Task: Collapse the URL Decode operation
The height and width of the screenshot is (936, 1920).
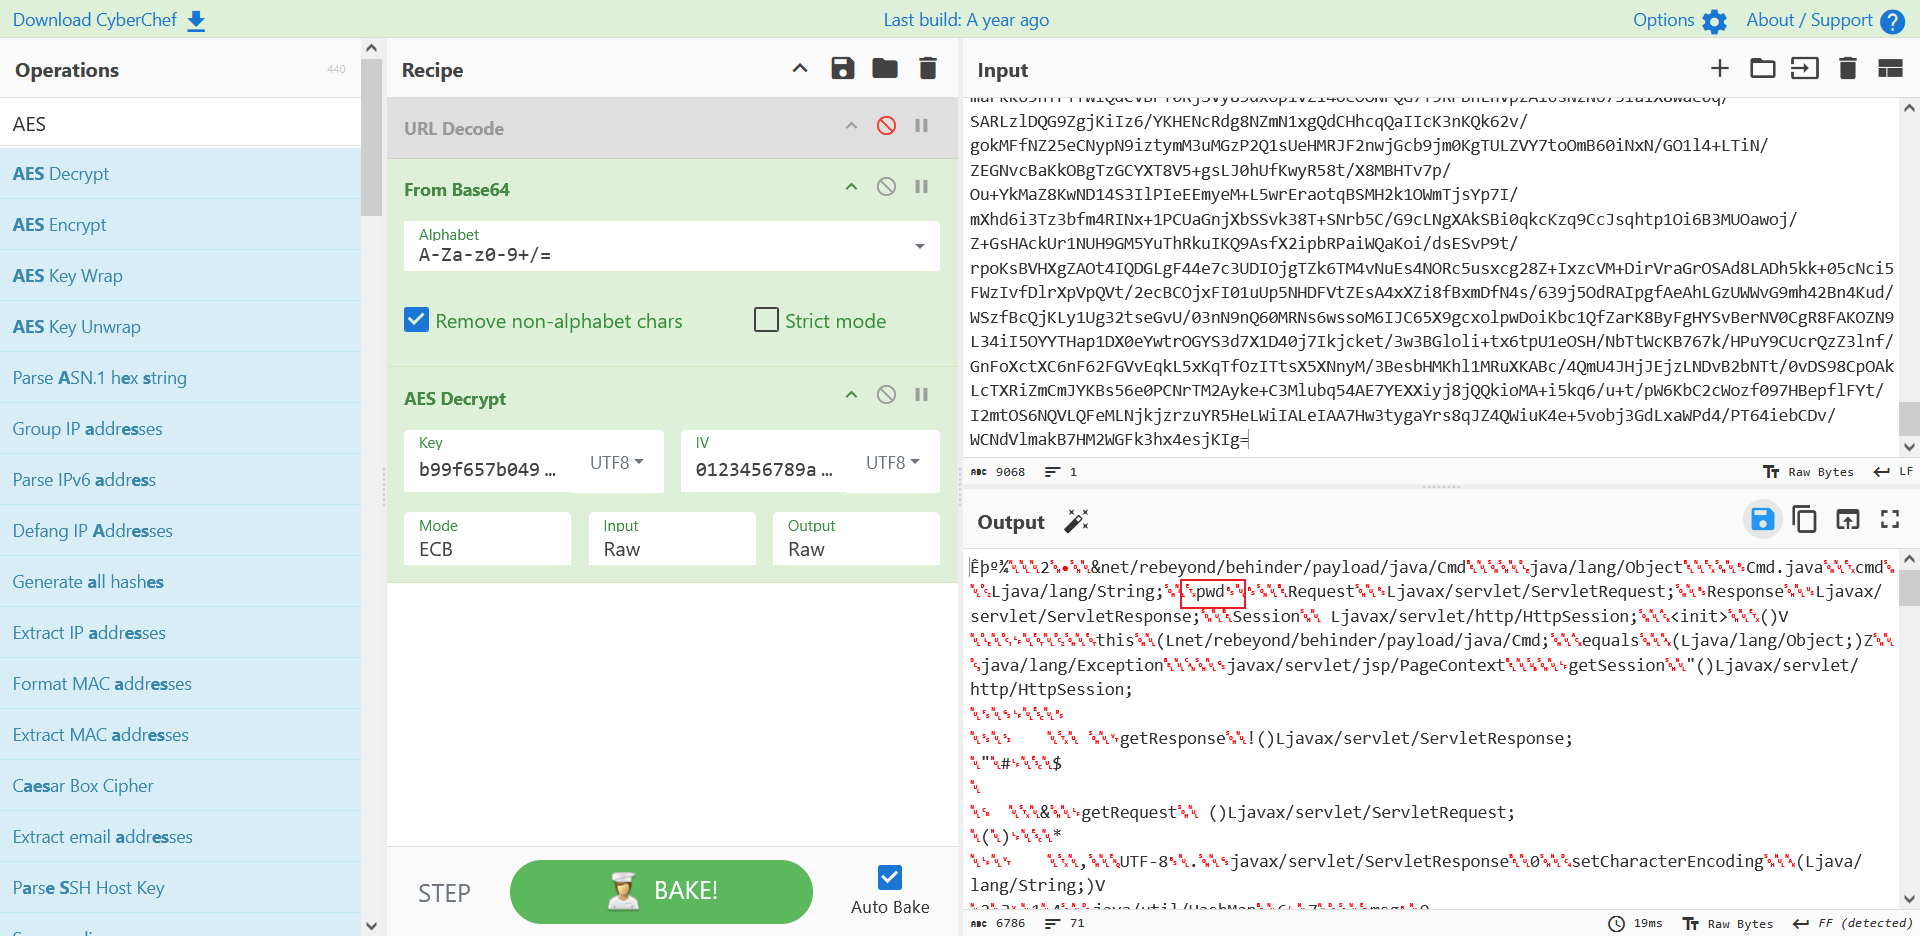Action: [x=852, y=126]
